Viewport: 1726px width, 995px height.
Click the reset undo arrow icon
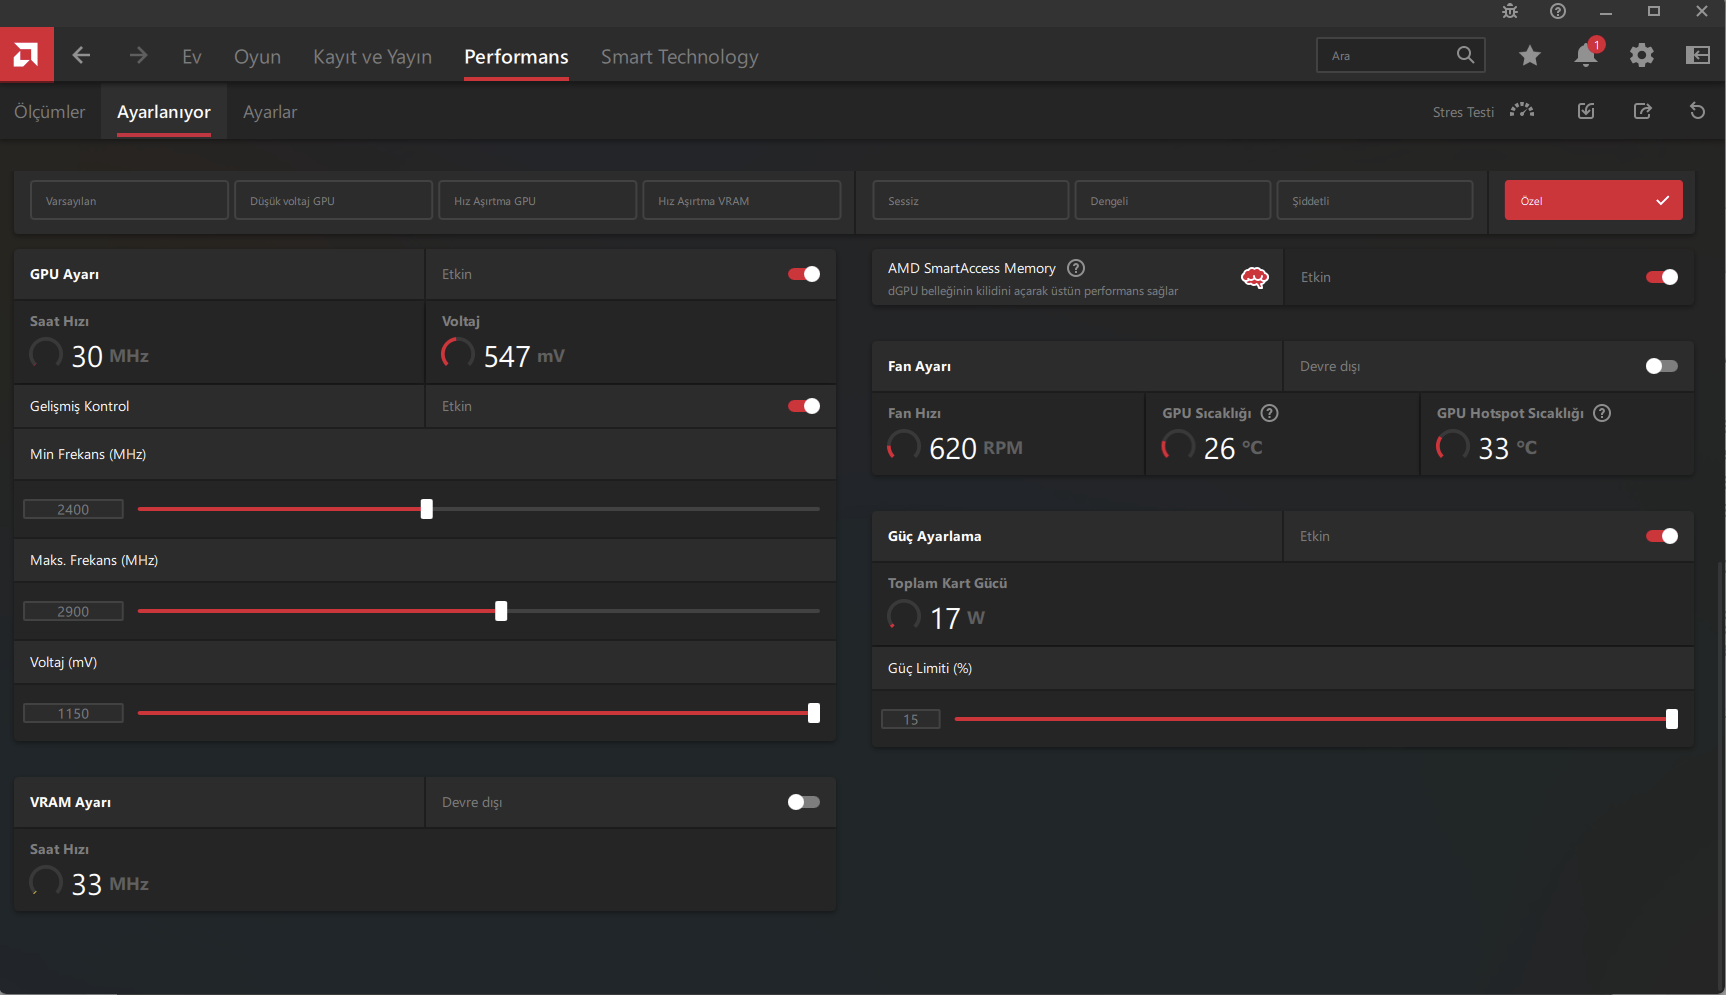pyautogui.click(x=1697, y=111)
